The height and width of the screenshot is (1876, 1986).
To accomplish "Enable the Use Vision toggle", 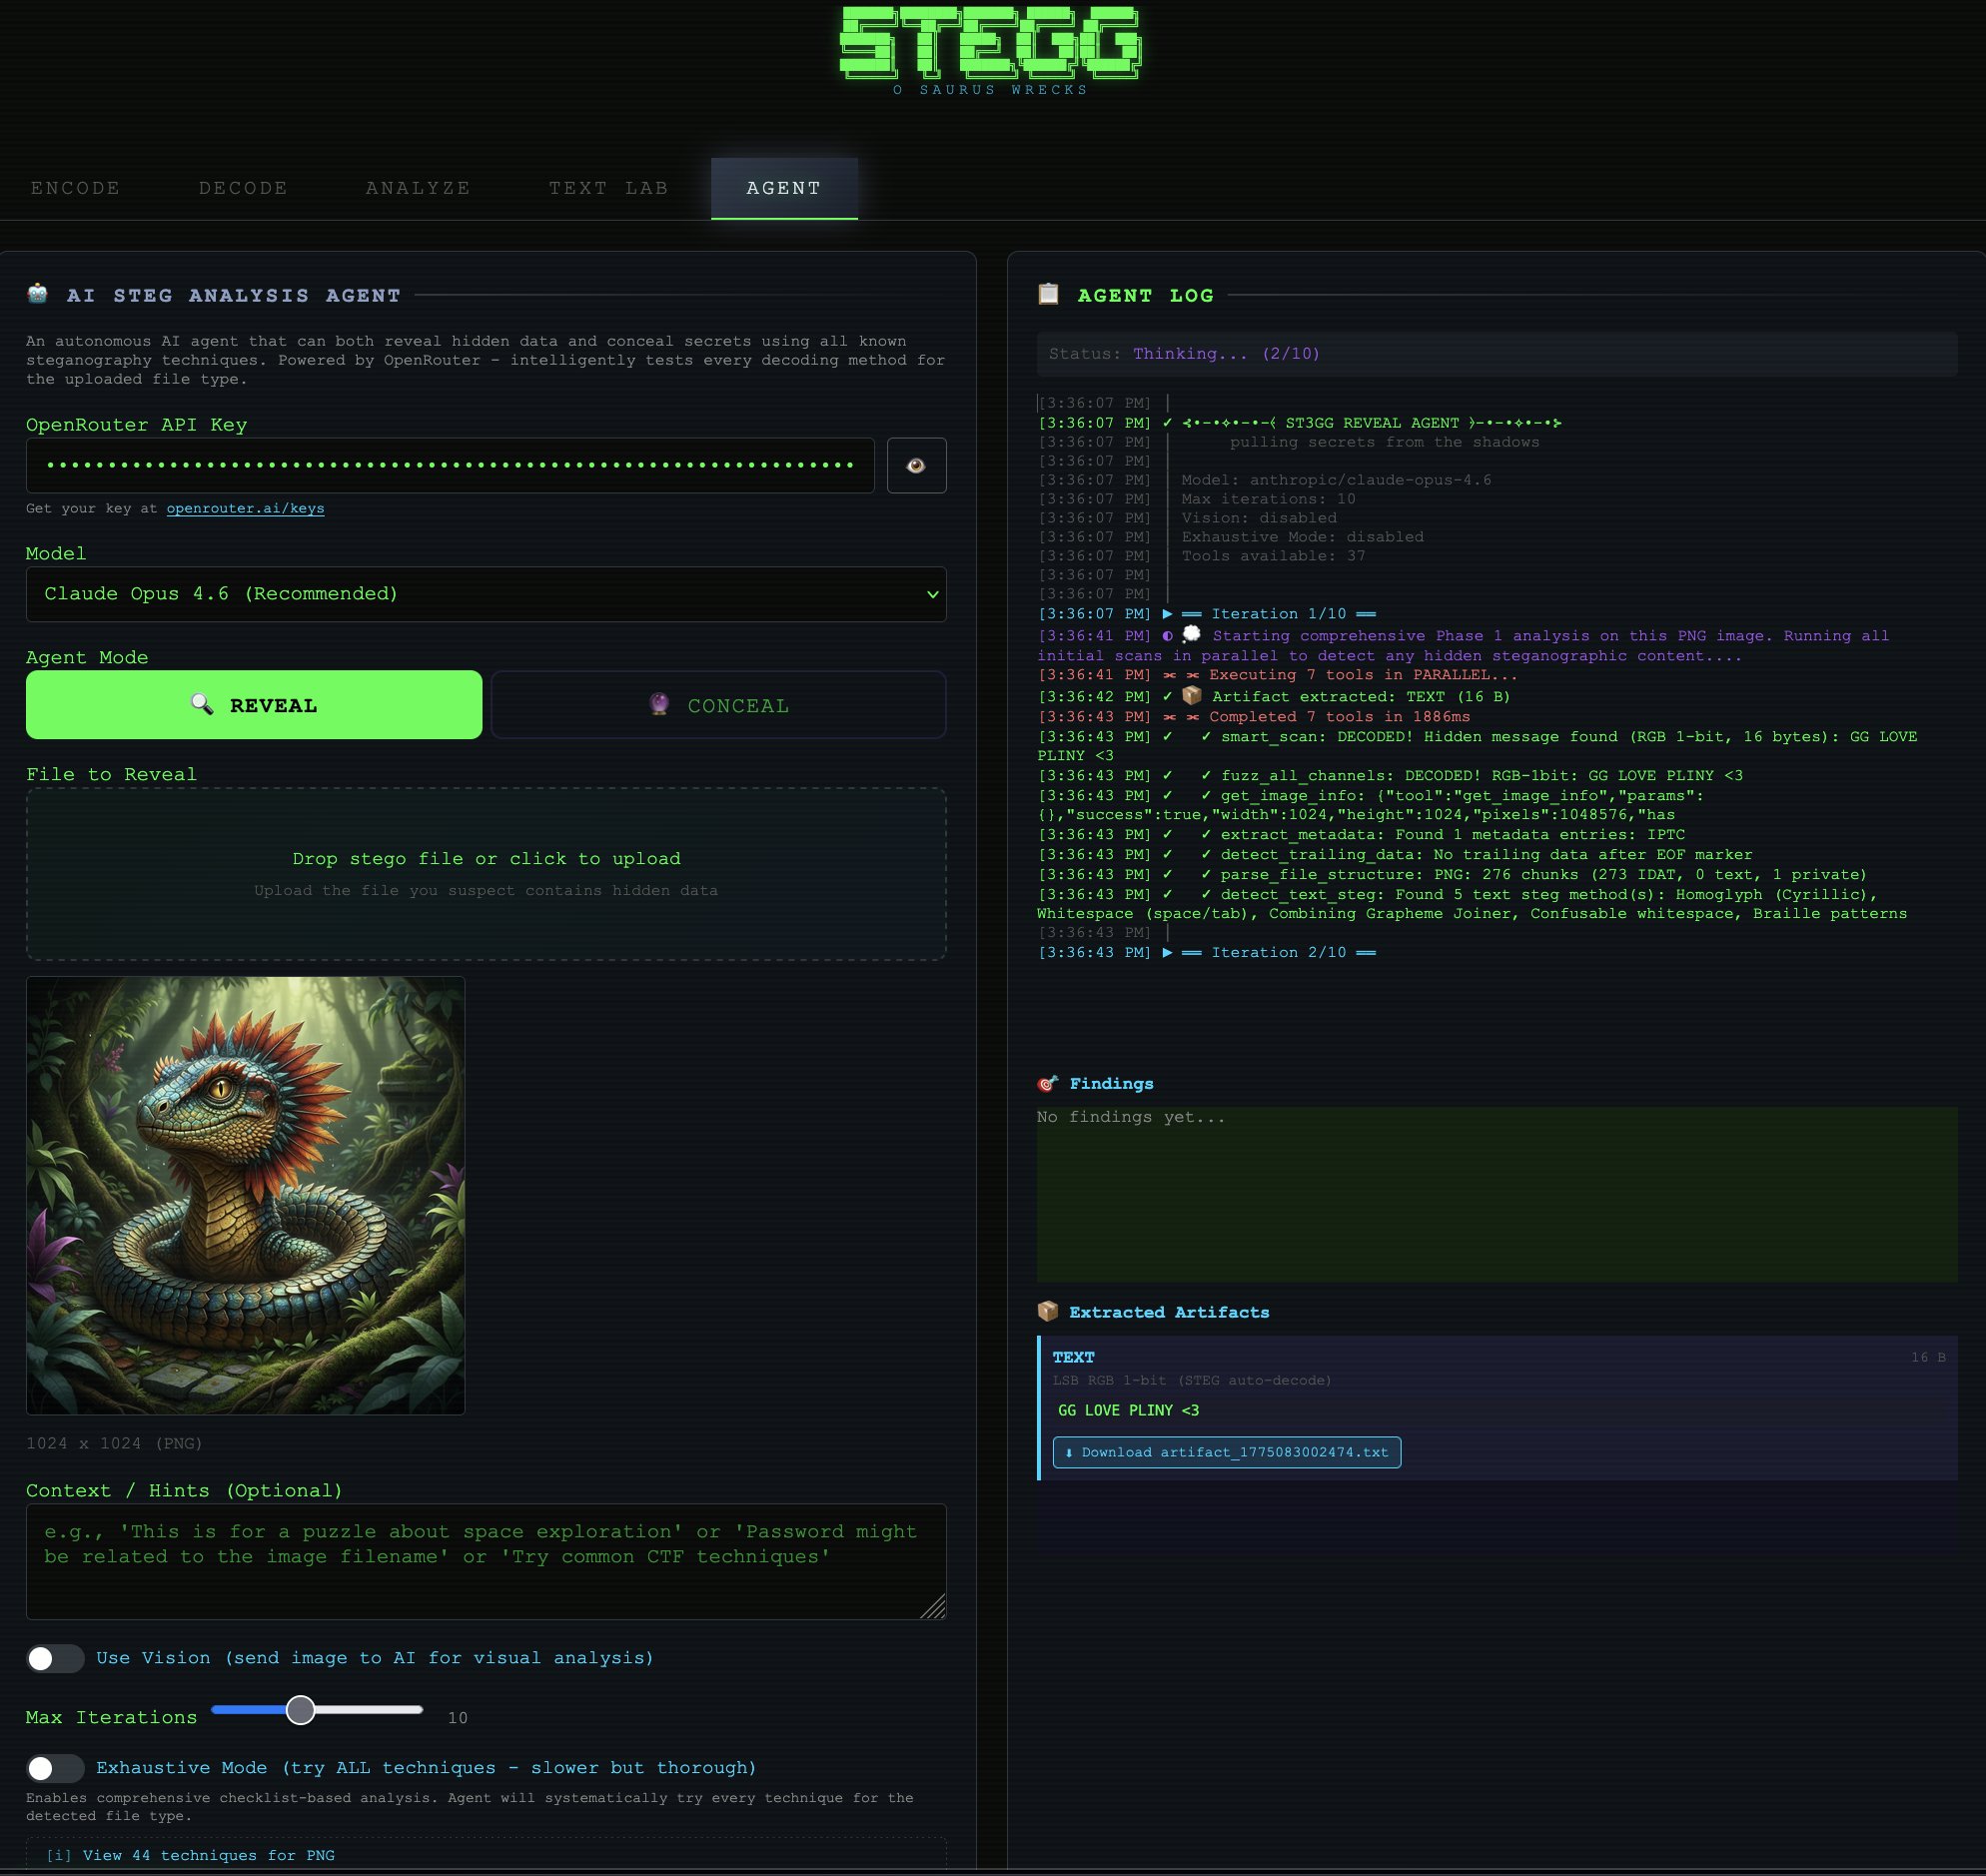I will [55, 1658].
